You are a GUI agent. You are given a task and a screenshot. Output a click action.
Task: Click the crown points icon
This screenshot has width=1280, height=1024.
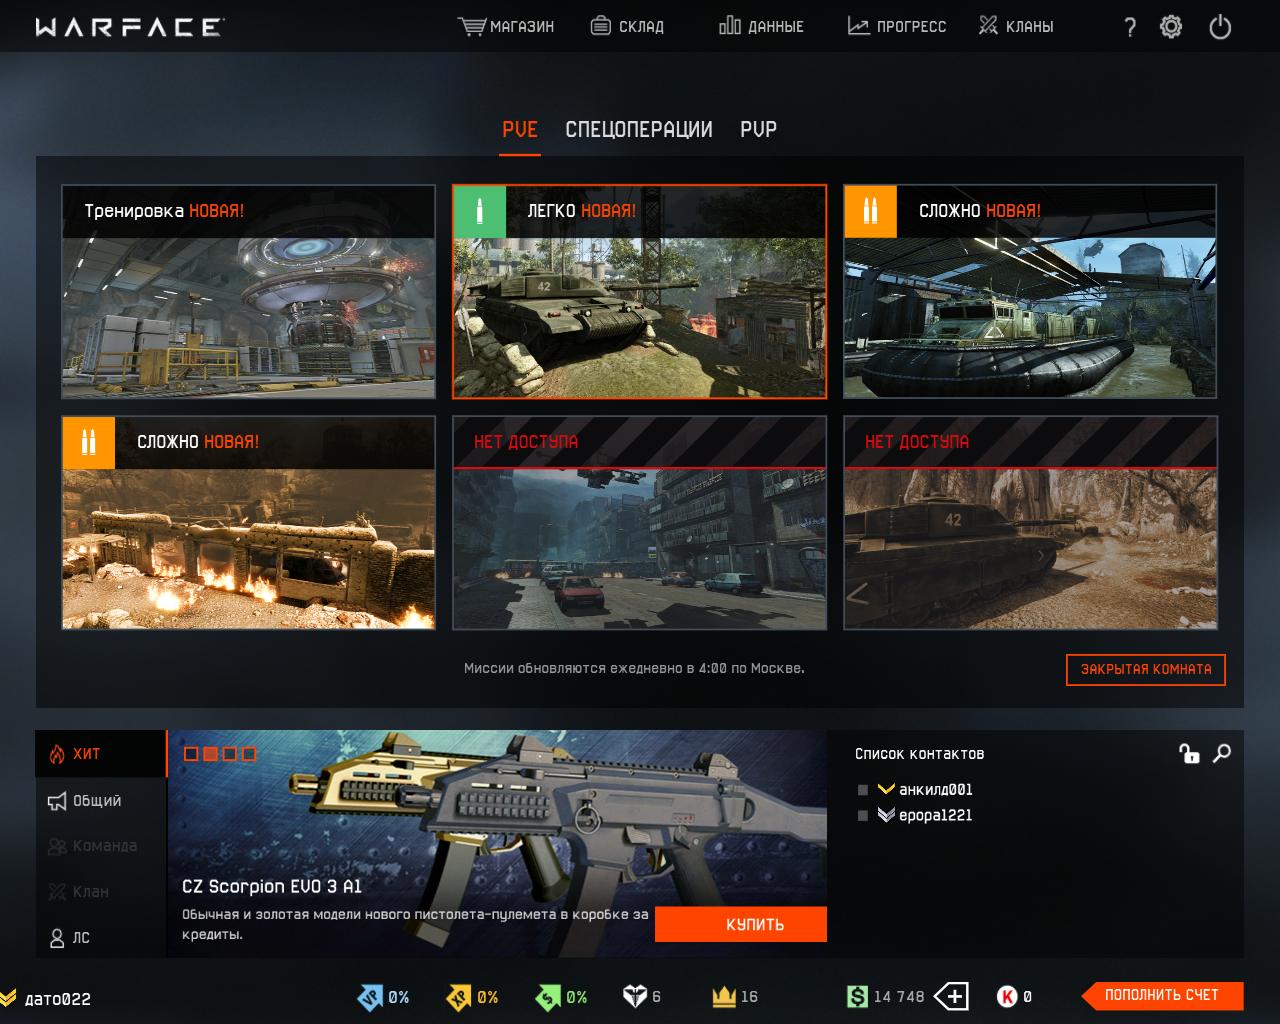[724, 996]
